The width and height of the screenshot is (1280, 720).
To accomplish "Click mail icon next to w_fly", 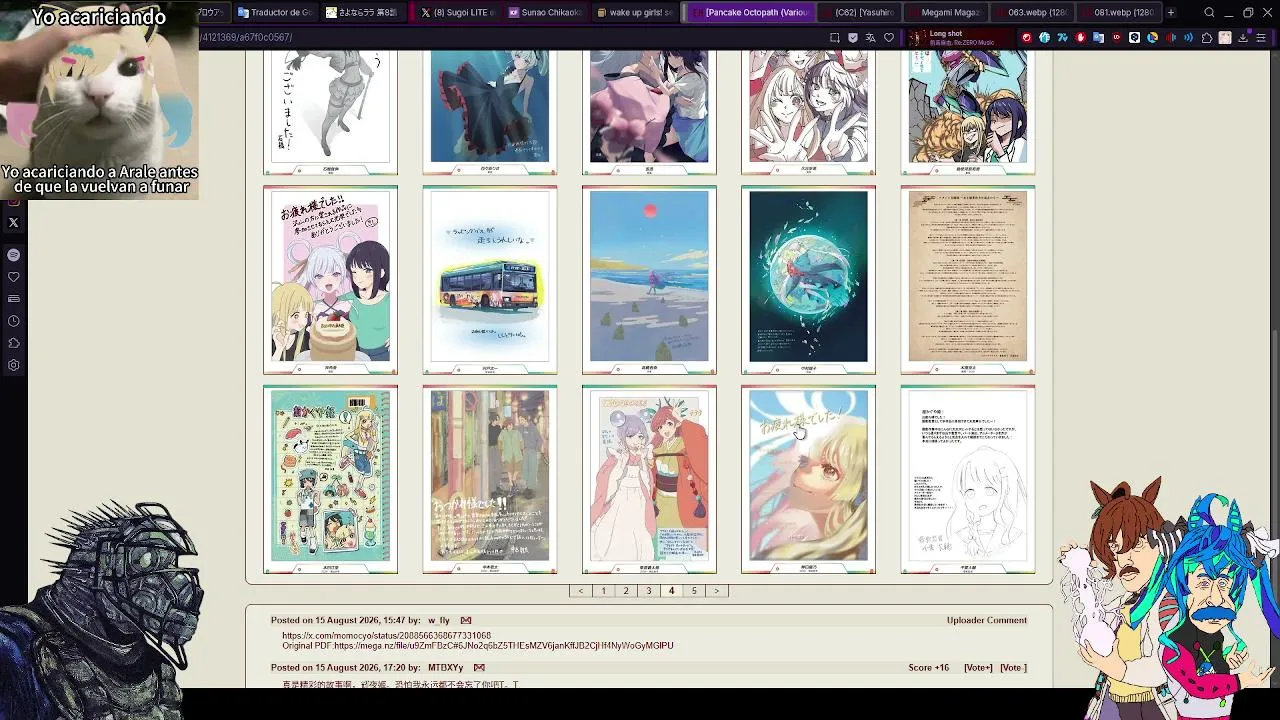I will 466,621.
